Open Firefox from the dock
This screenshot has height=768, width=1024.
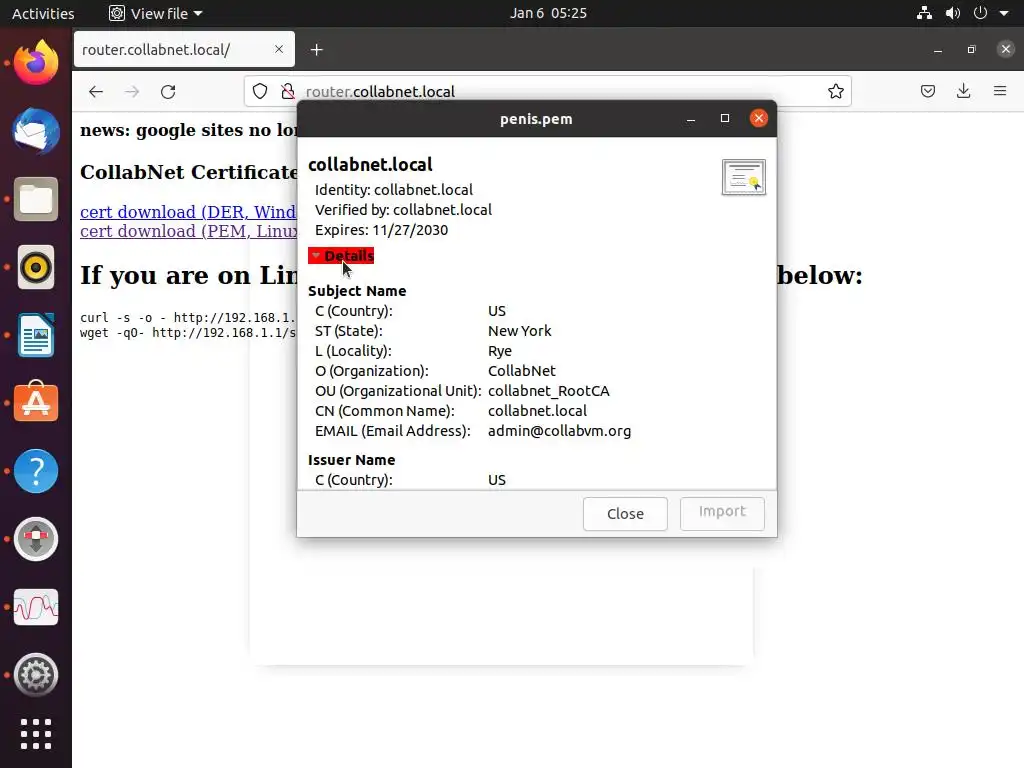point(36,63)
